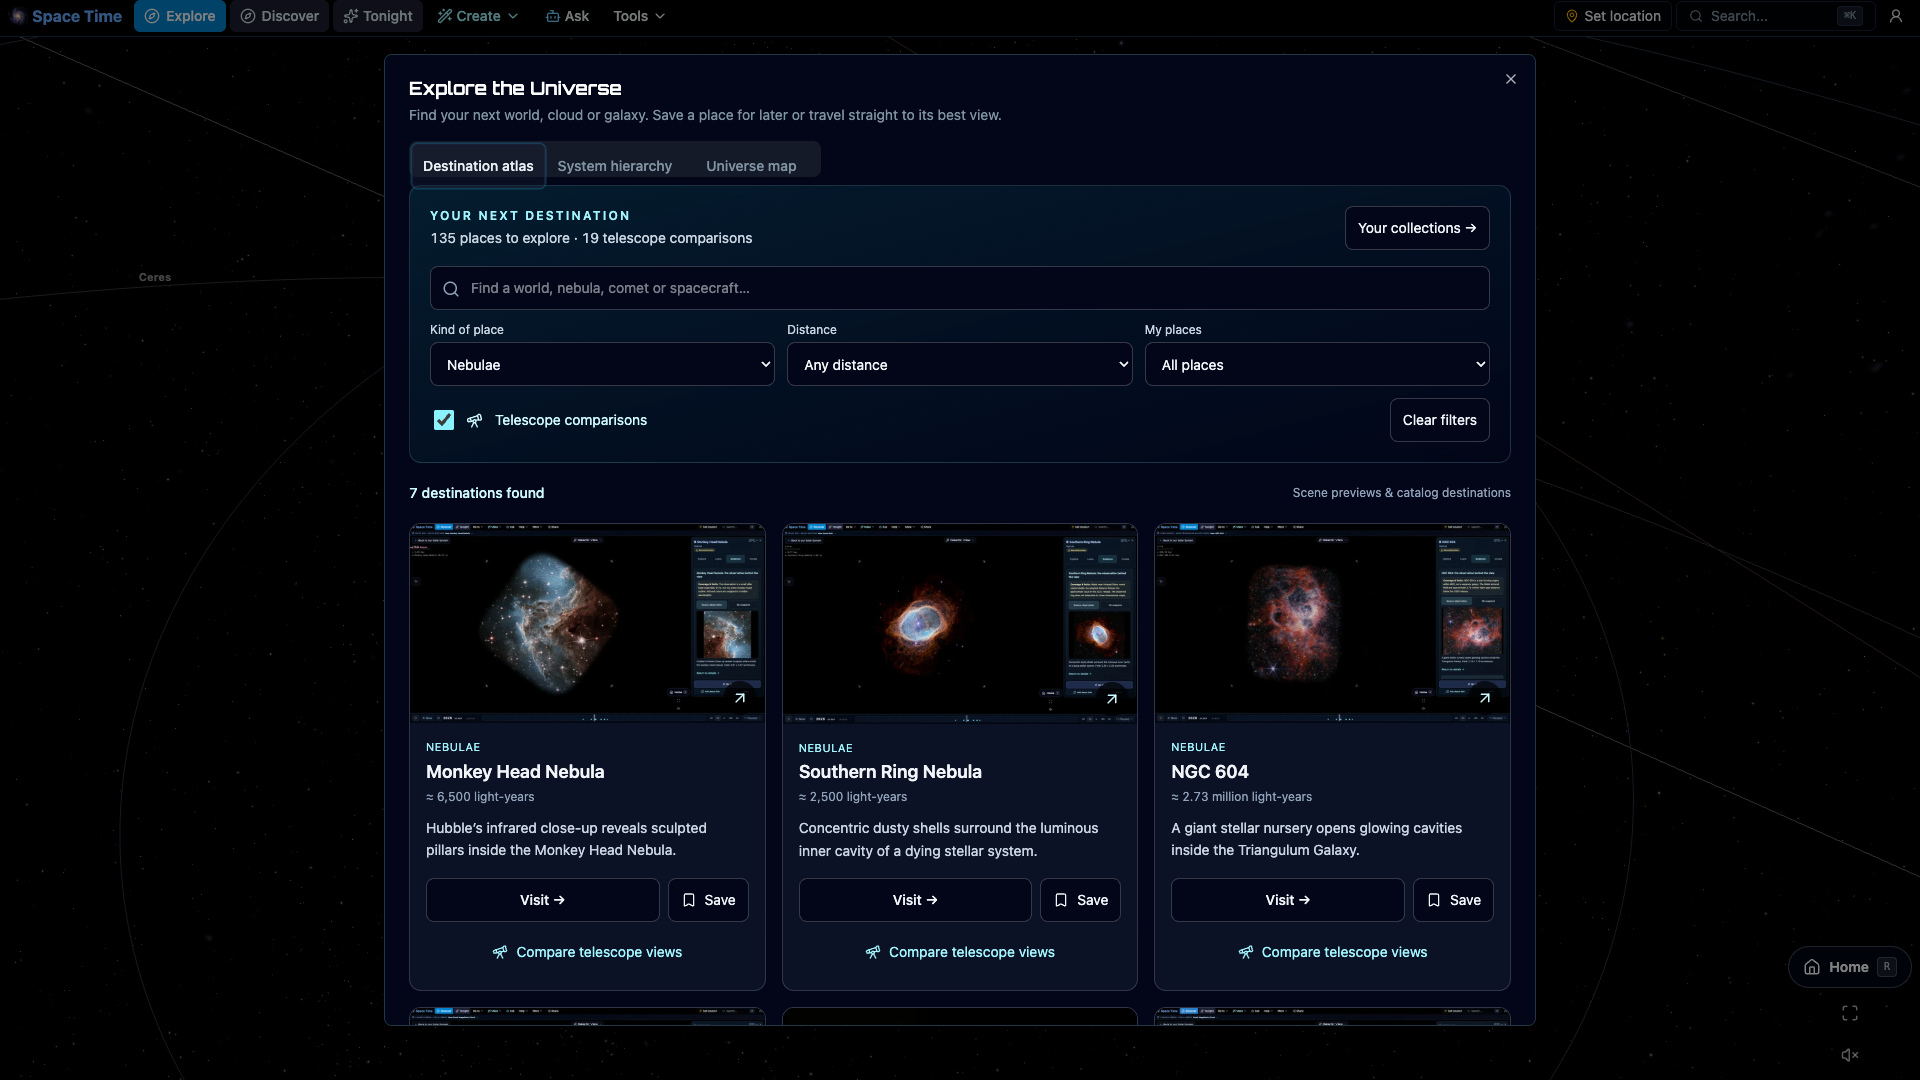Open the Tonight section
This screenshot has width=1920, height=1080.
point(378,16)
